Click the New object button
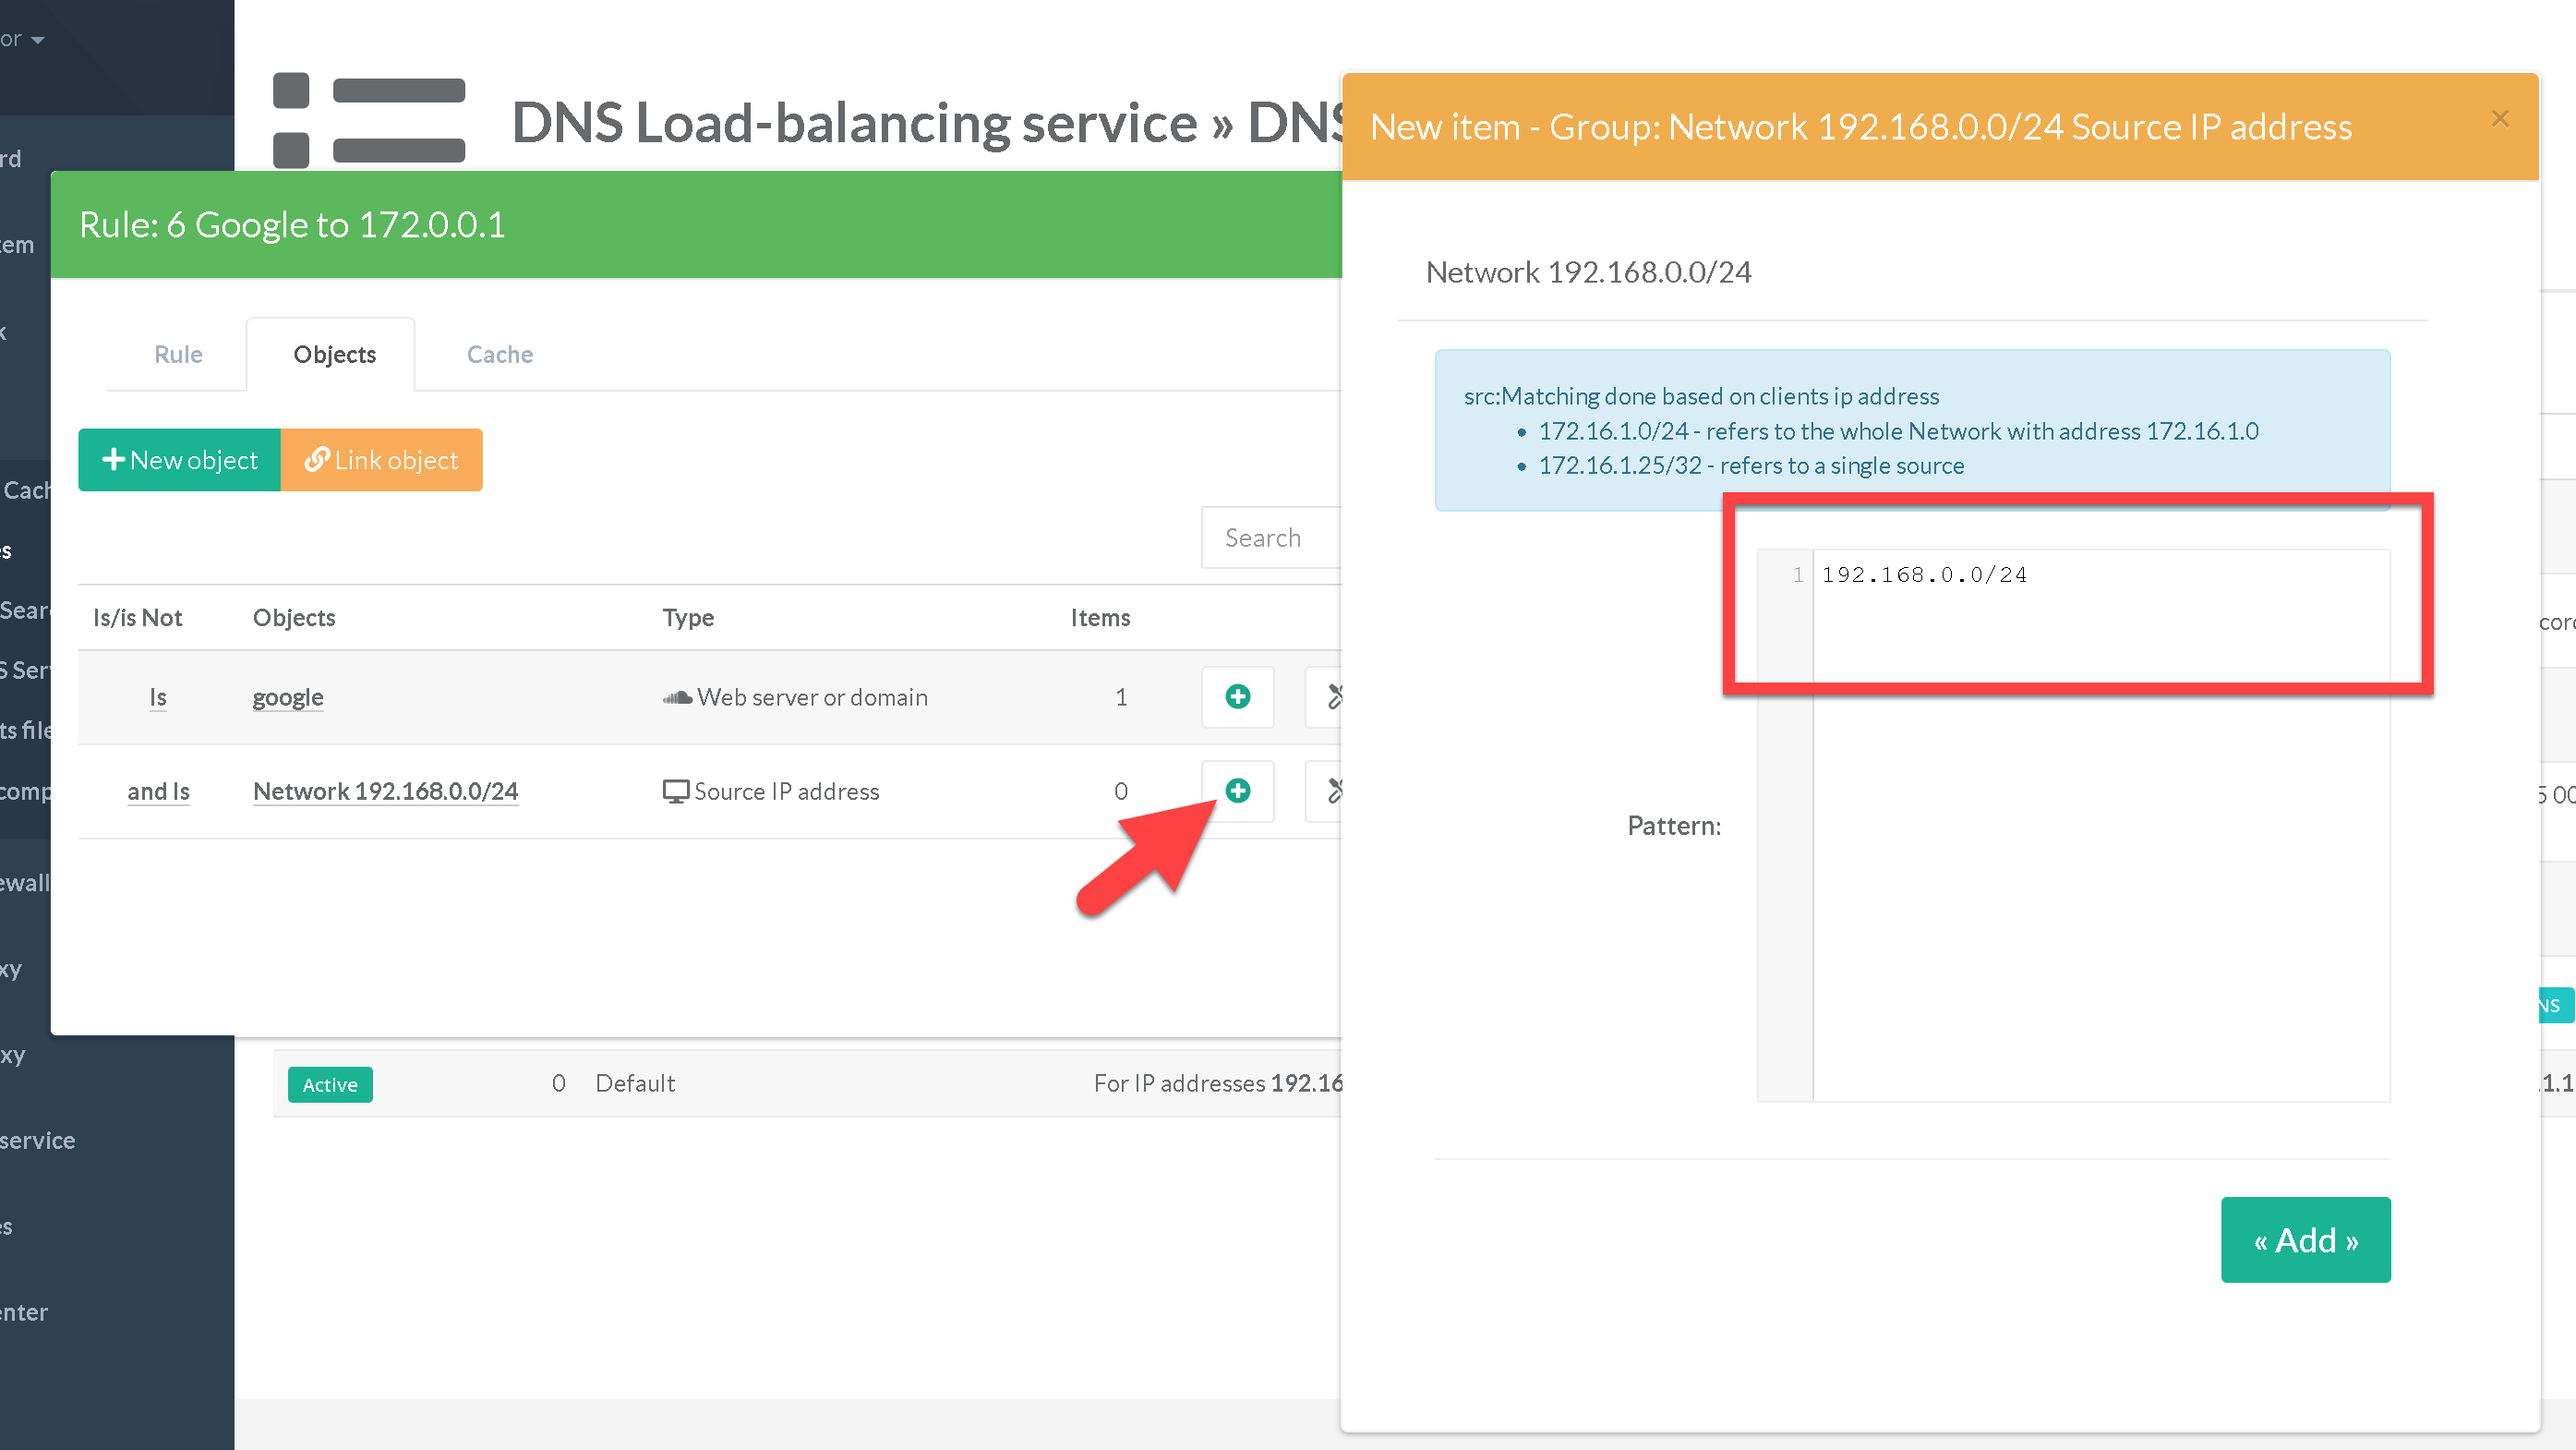 pyautogui.click(x=180, y=460)
